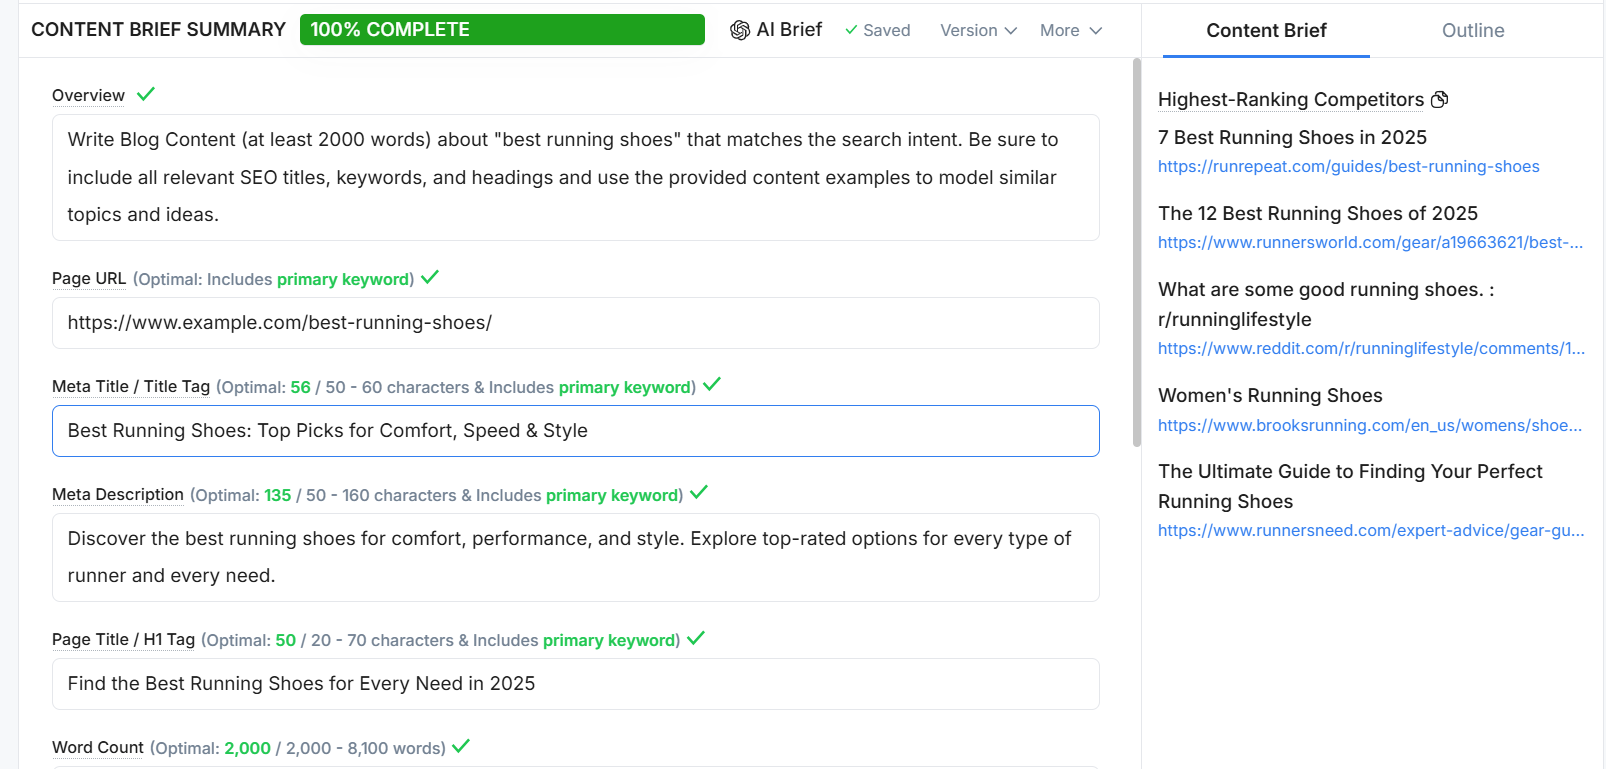Screen dimensions: 1606x769
Task: Click the Saved status checkmark icon
Action: (x=851, y=30)
